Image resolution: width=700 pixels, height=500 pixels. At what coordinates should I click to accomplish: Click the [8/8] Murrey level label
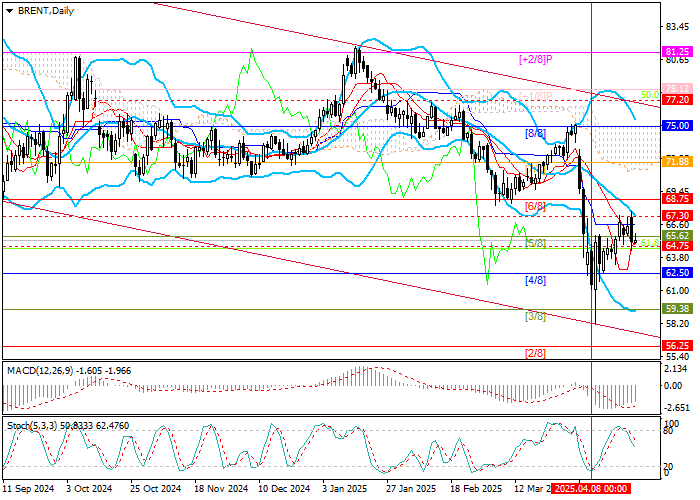(535, 133)
